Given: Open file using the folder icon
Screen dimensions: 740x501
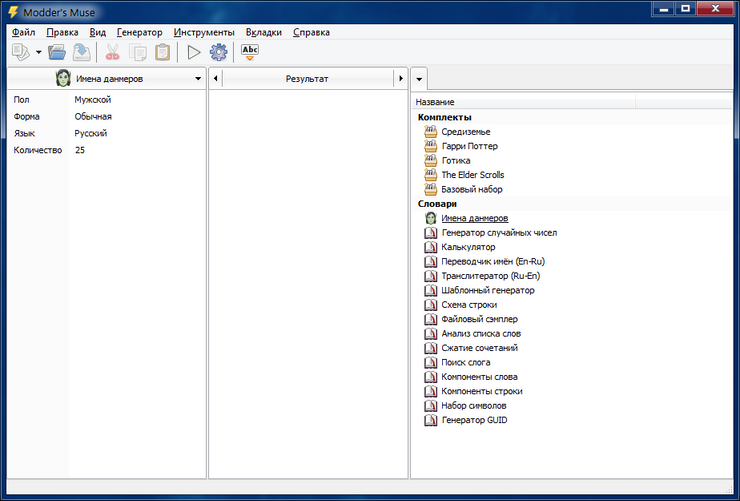Looking at the screenshot, I should coord(57,52).
